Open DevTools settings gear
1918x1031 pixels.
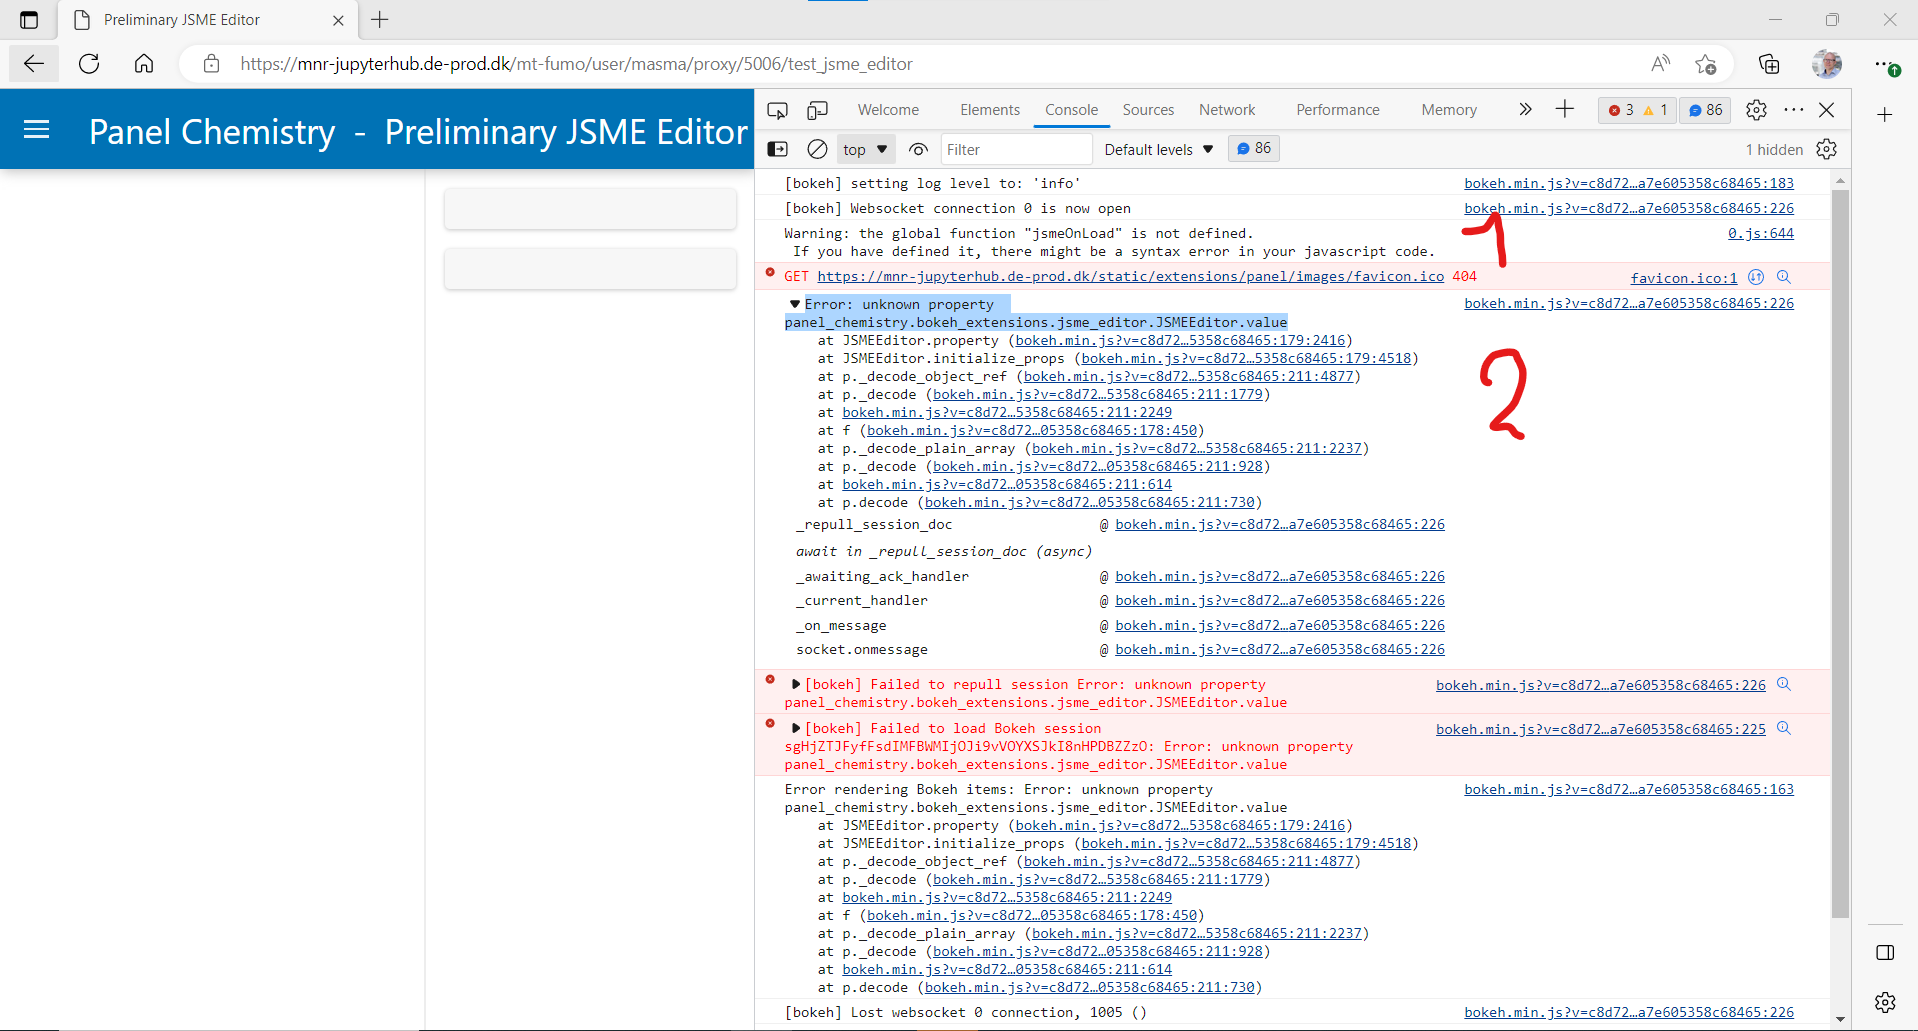tap(1756, 110)
